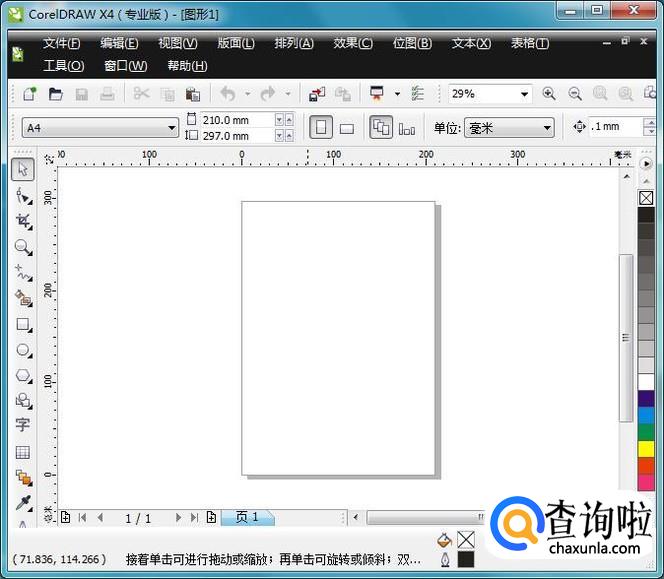The width and height of the screenshot is (664, 579).
Task: Switch page to Landscape orientation
Action: 347,128
